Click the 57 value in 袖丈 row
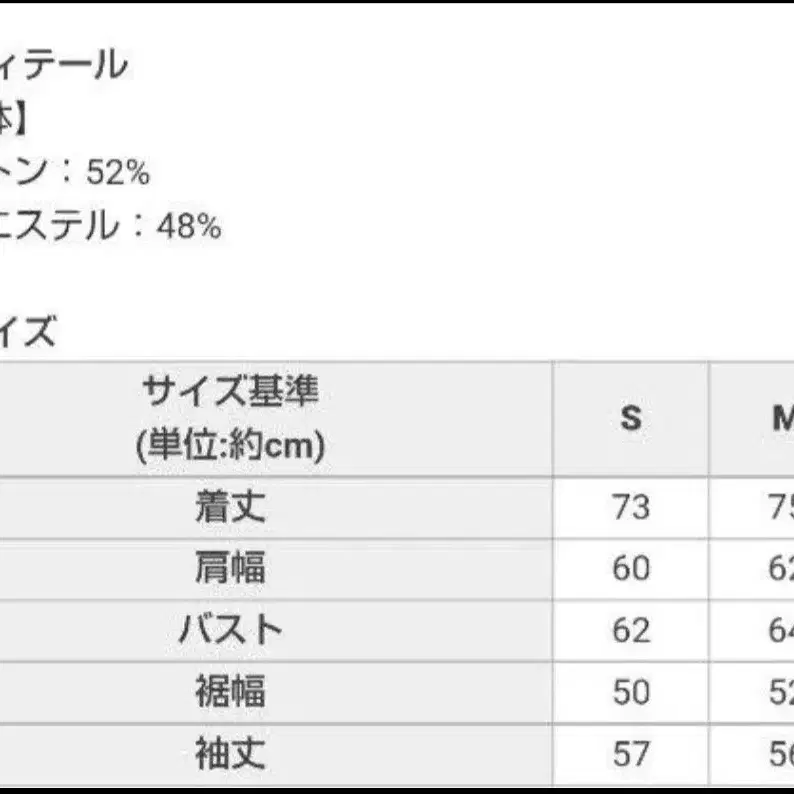Viewport: 794px width, 794px height. 630,753
